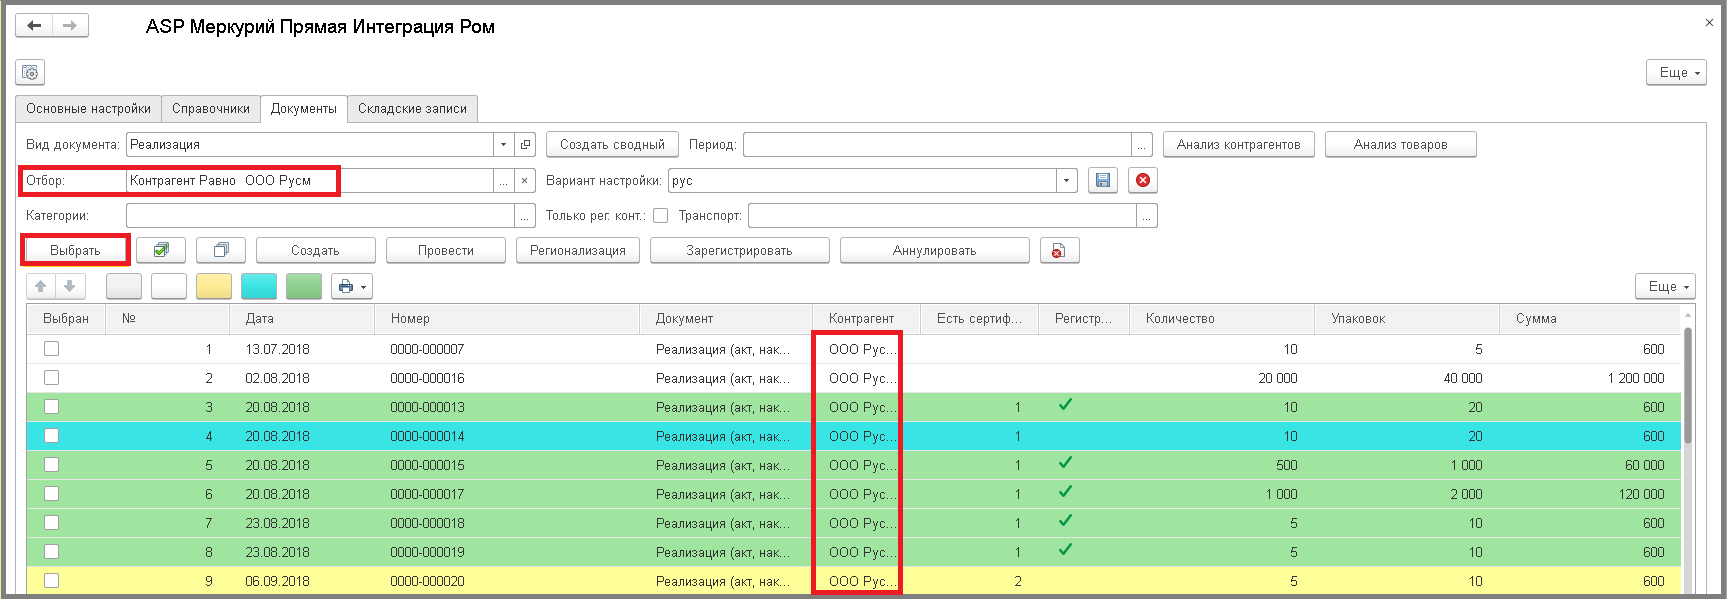Check the box for document 0000-000019

51,552
